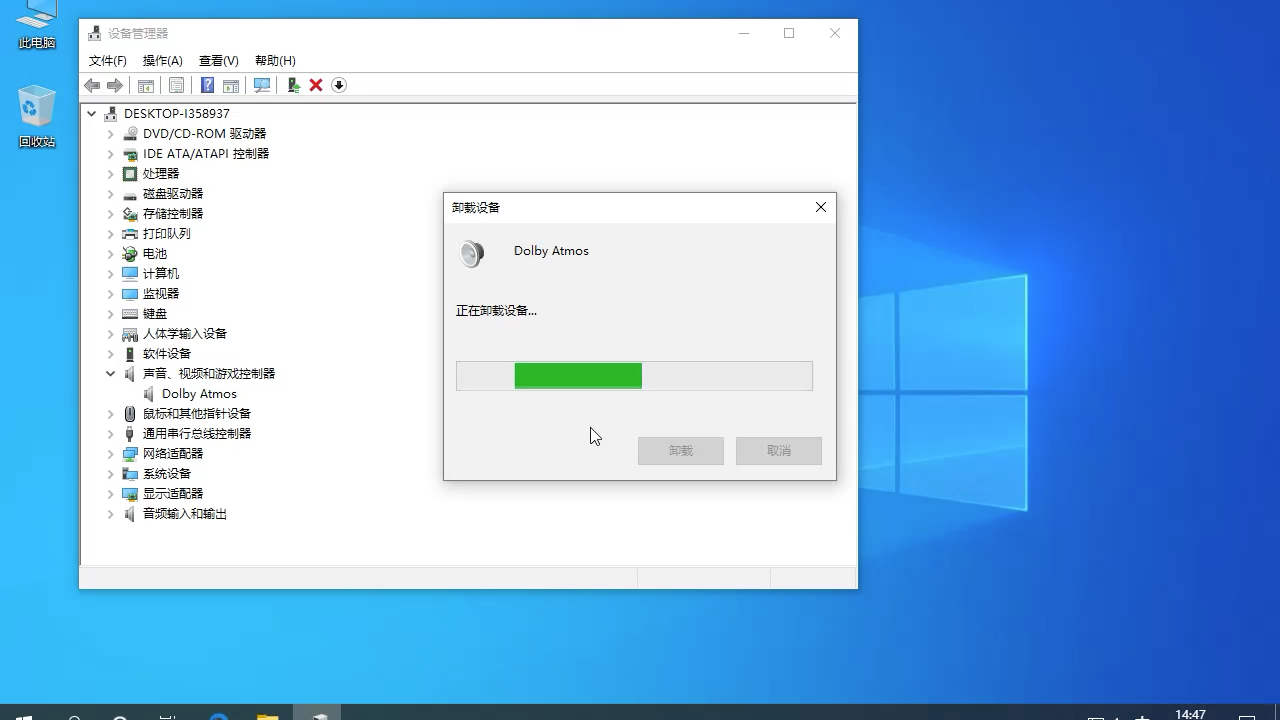Toggle the show/hide console tree toolbar icon
The height and width of the screenshot is (720, 1280).
click(x=146, y=86)
